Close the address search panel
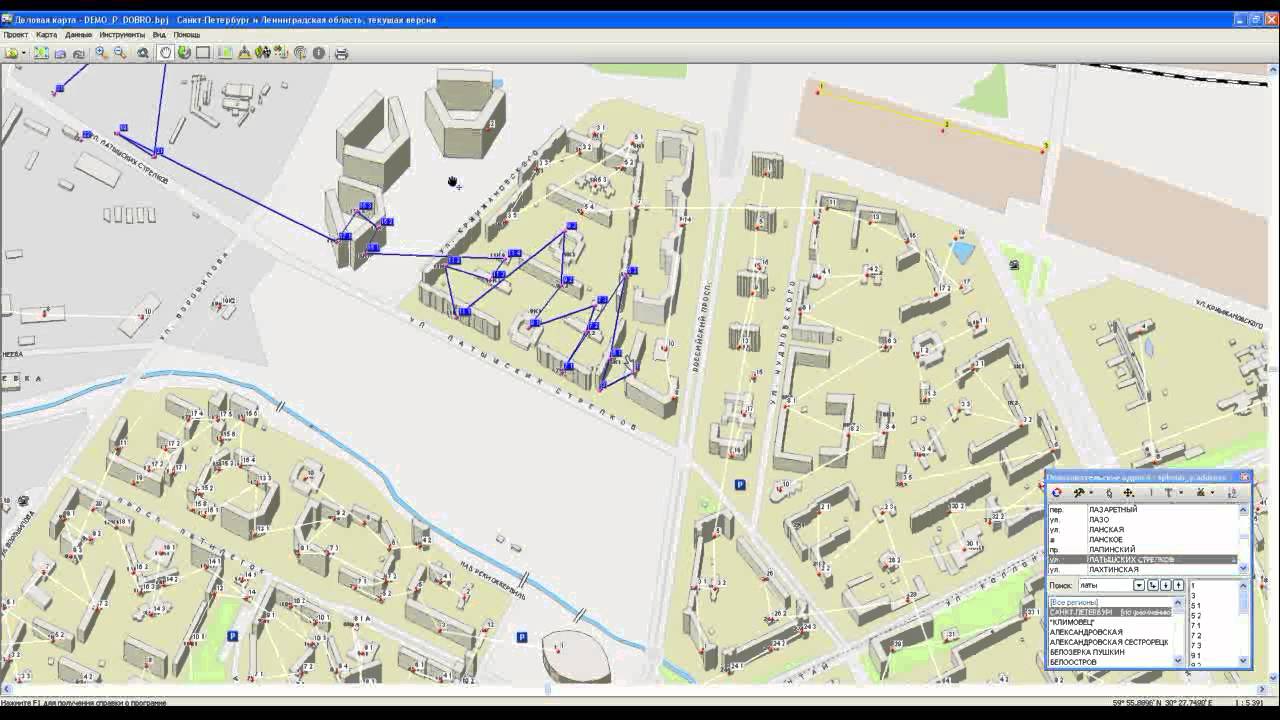Image resolution: width=1280 pixels, height=720 pixels. point(1245,476)
